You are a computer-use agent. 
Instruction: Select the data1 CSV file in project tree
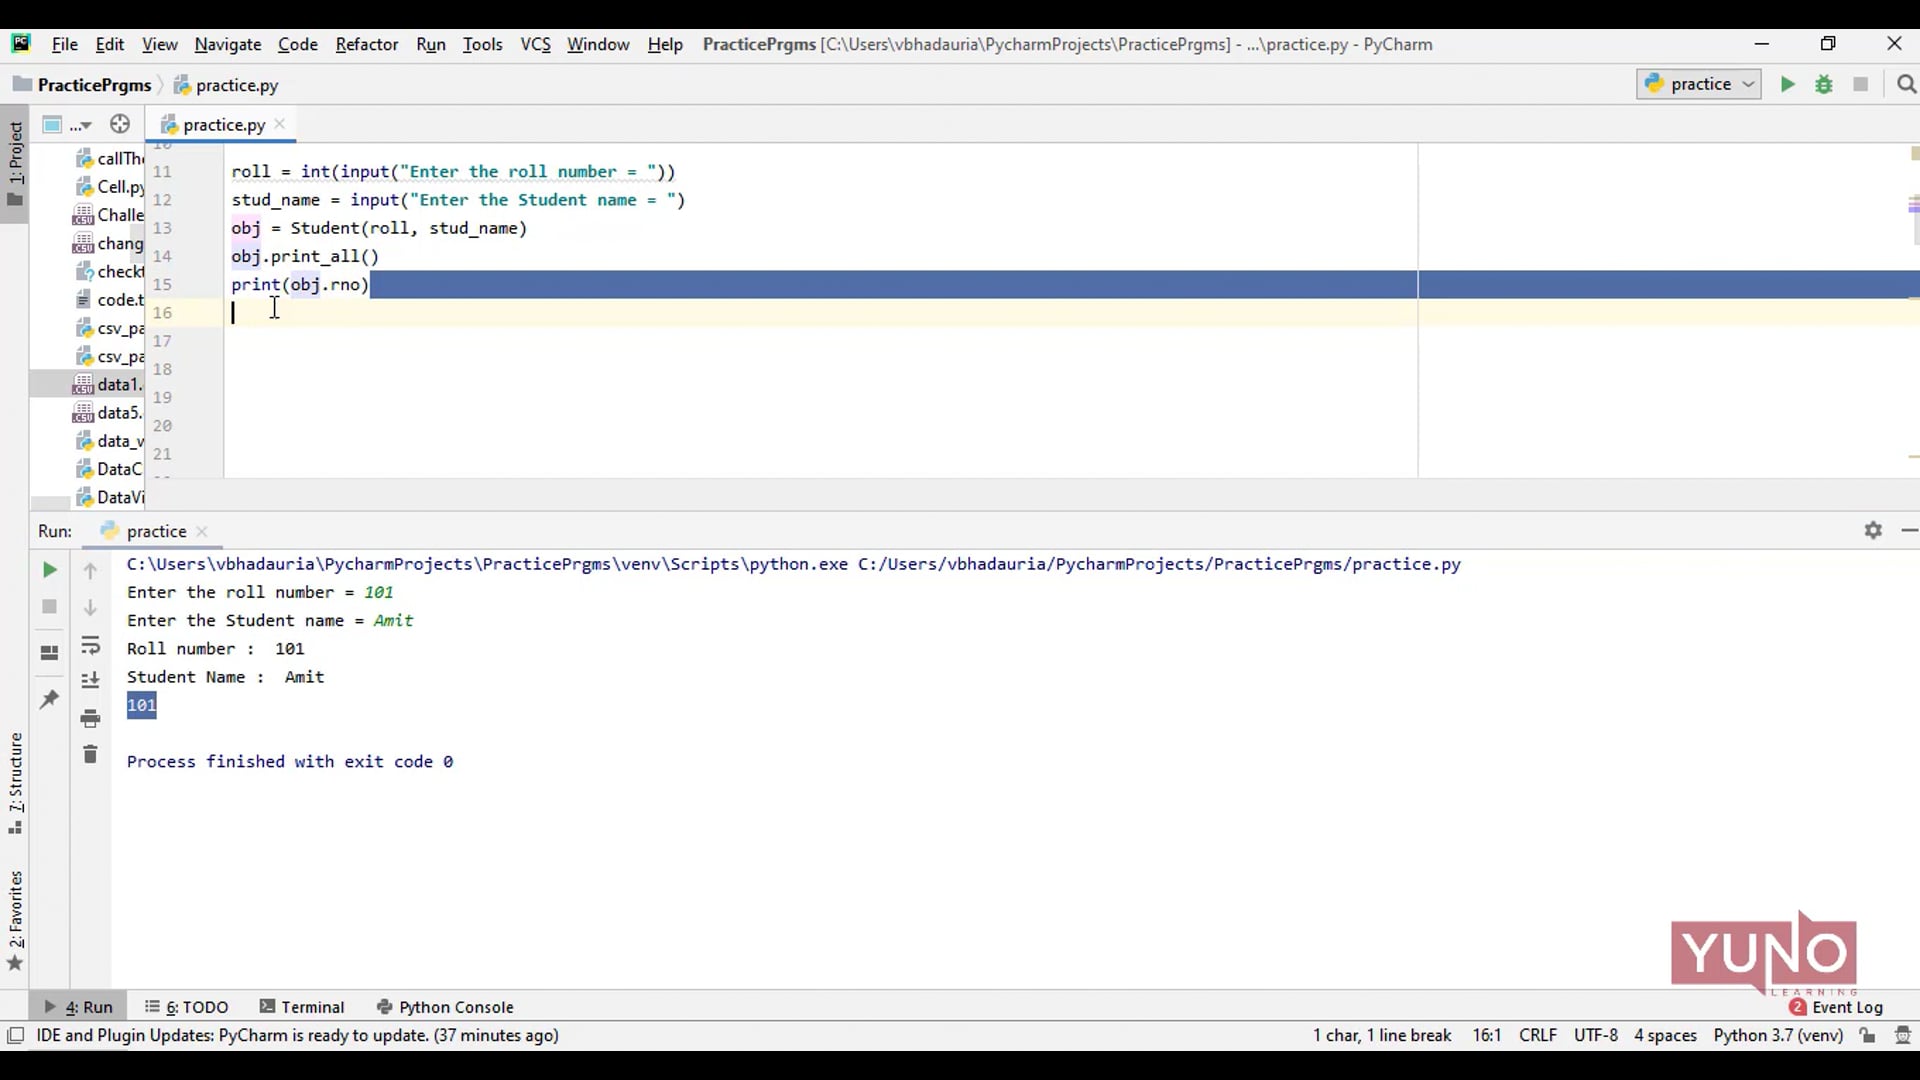(x=108, y=384)
